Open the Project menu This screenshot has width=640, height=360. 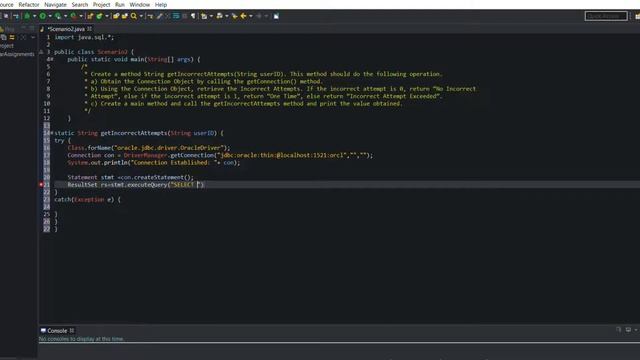click(x=101, y=4)
